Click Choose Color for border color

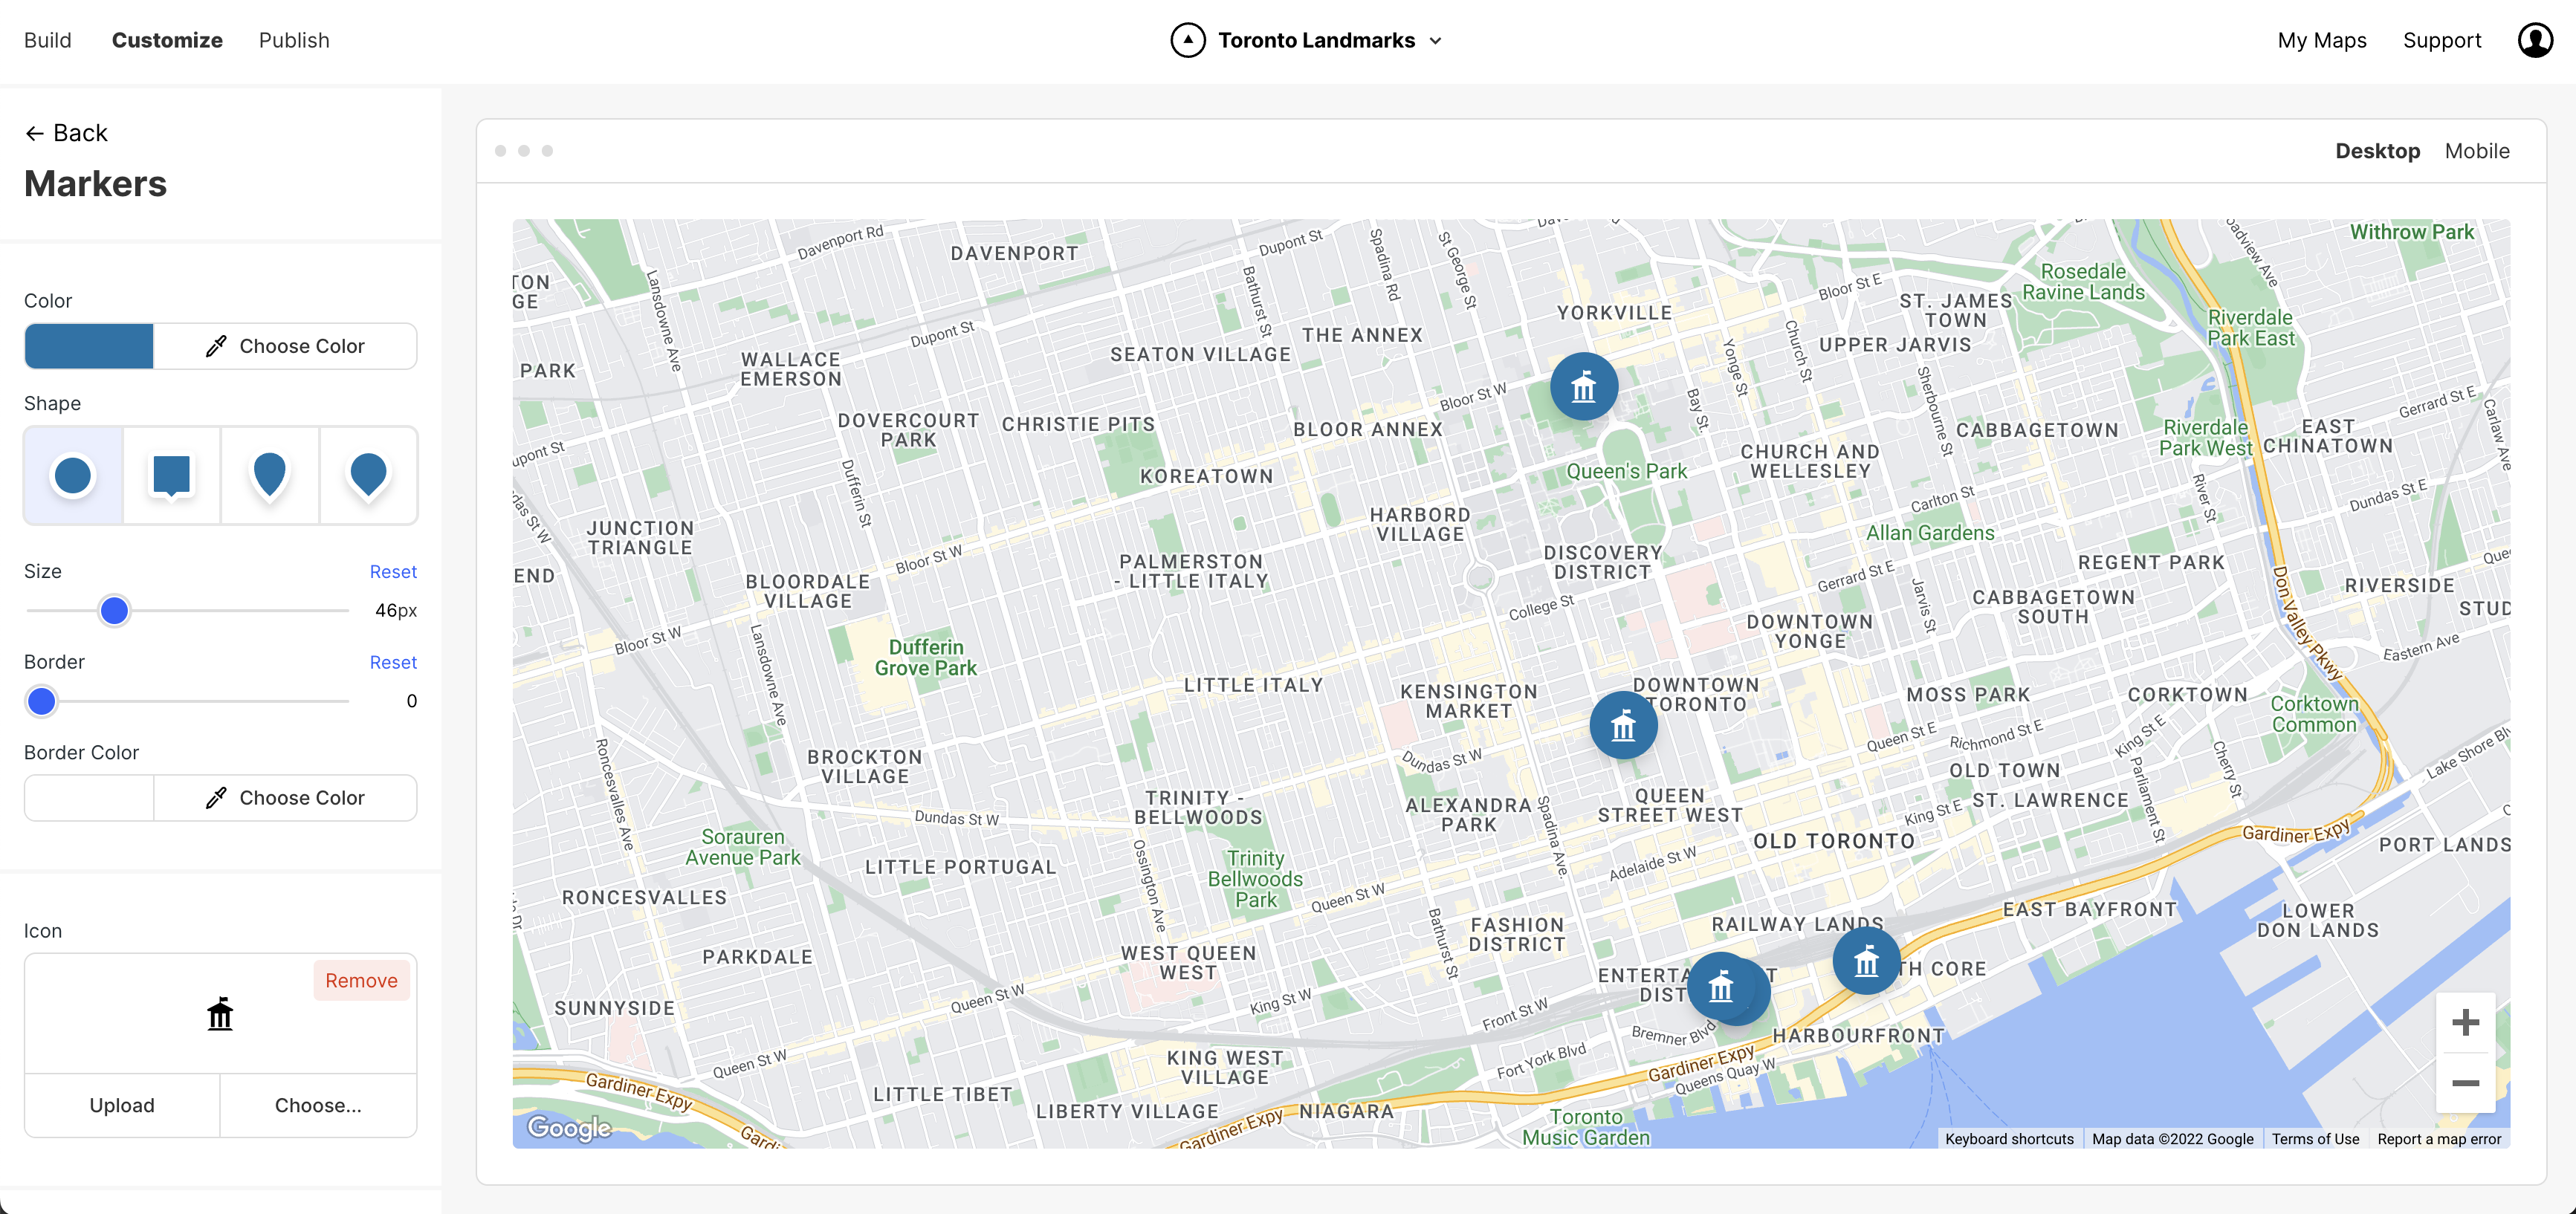pyautogui.click(x=285, y=798)
